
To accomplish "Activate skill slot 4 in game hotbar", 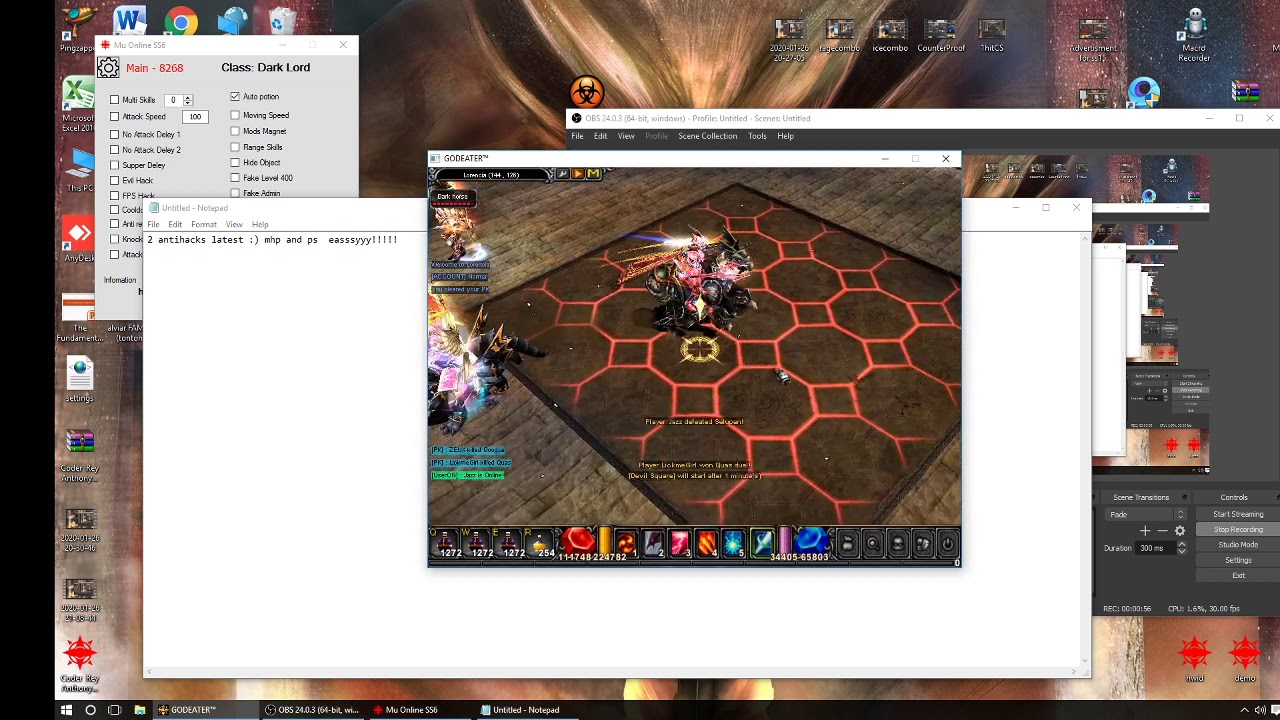I will [x=707, y=543].
